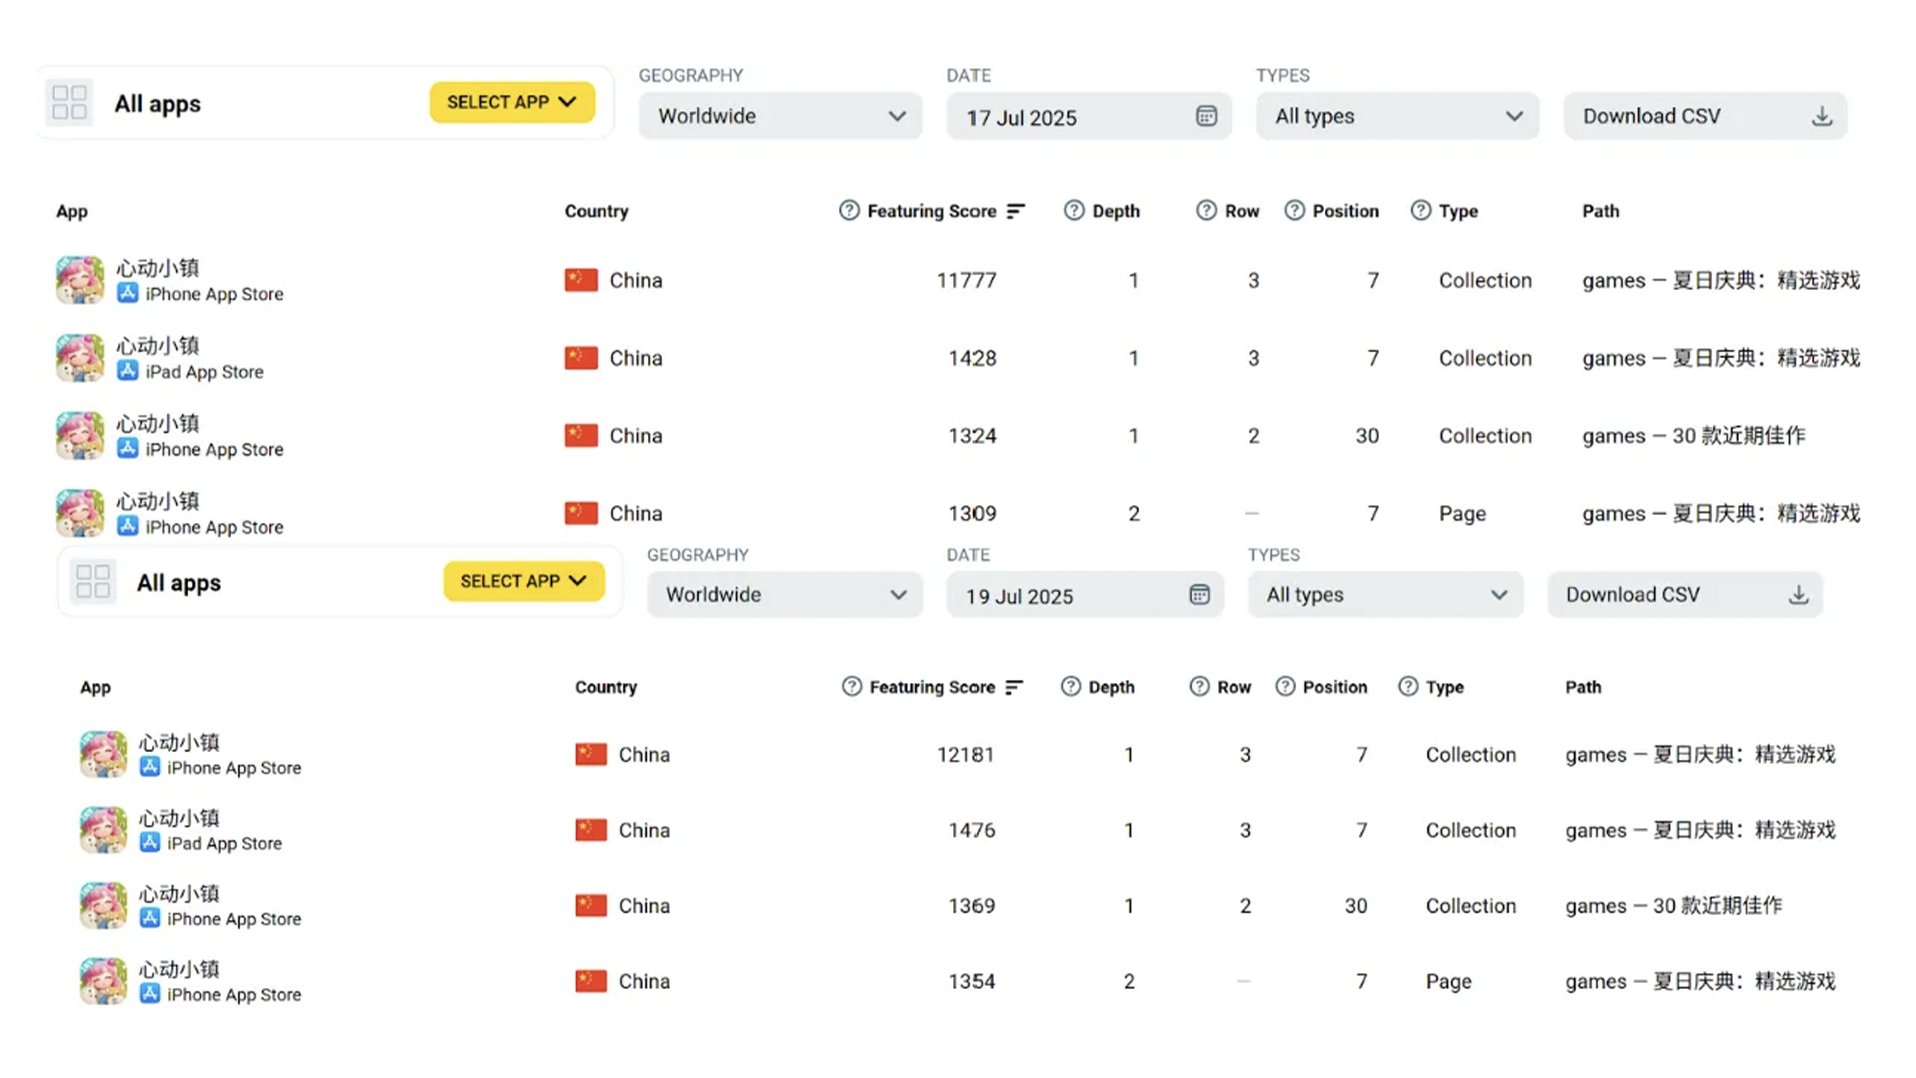1916x1078 pixels.
Task: Click Featuring Score header in 19 Jul table
Action: [932, 687]
